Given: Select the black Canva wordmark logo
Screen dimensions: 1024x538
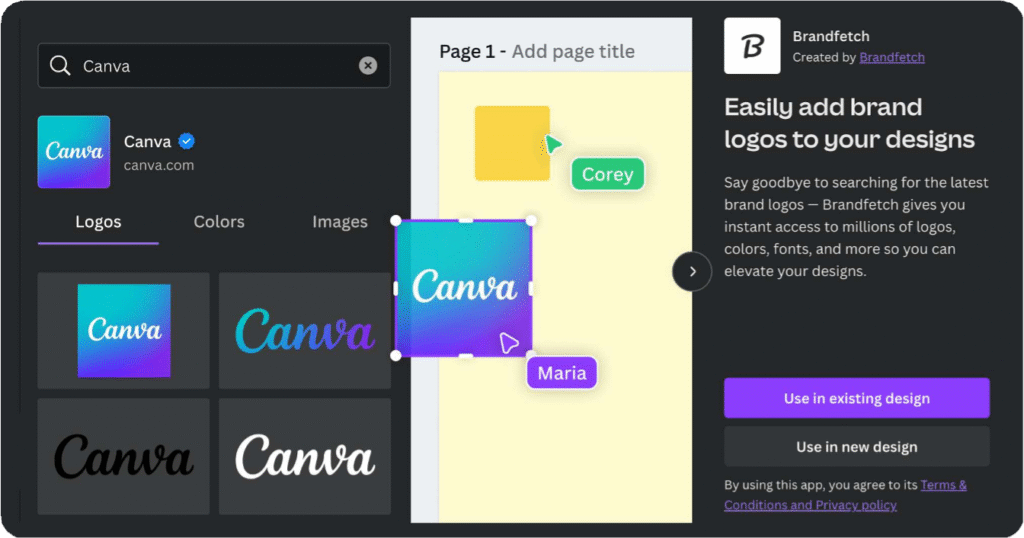Looking at the screenshot, I should pyautogui.click(x=123, y=456).
